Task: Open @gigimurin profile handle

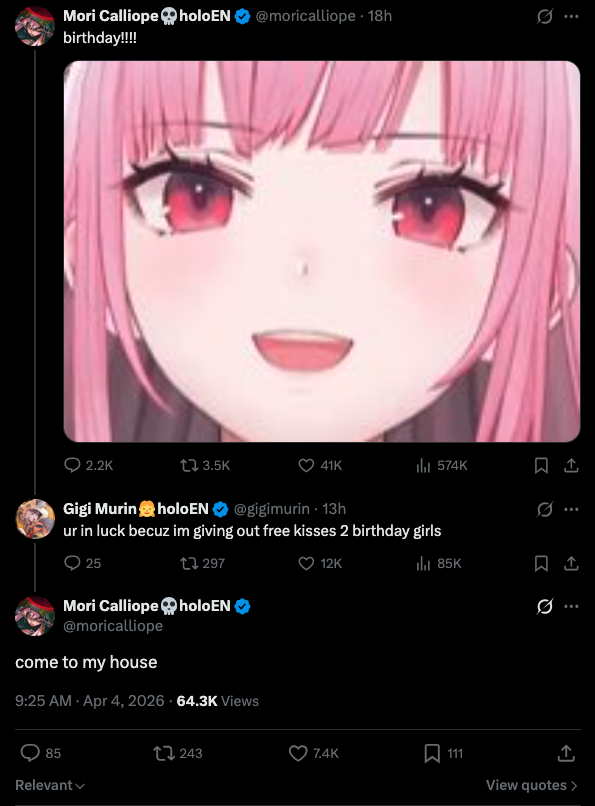Action: [x=272, y=509]
